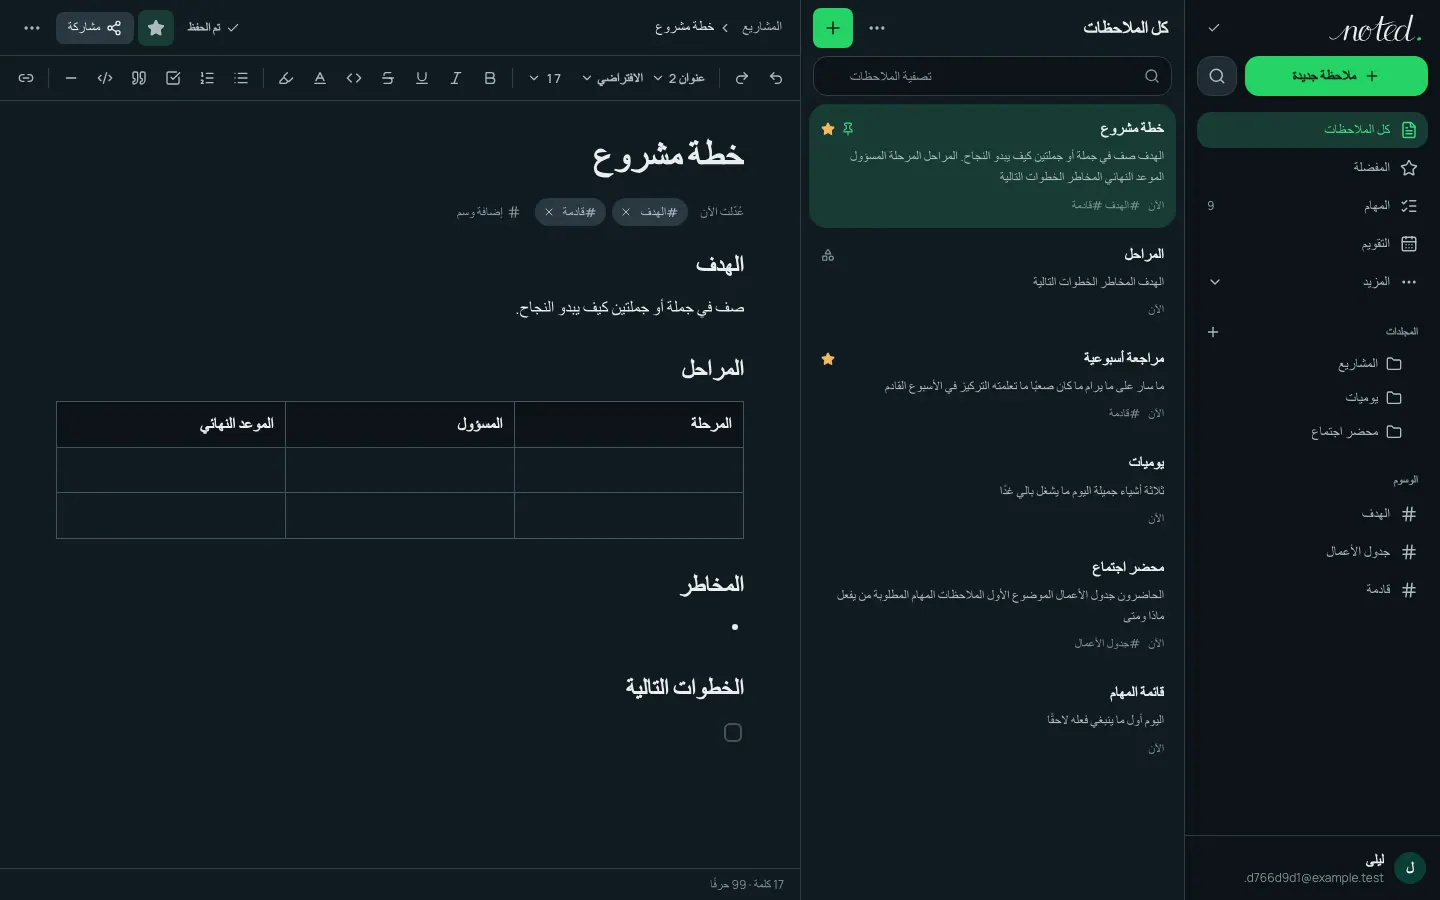
Task: Toggle underline formatting
Action: (422, 78)
